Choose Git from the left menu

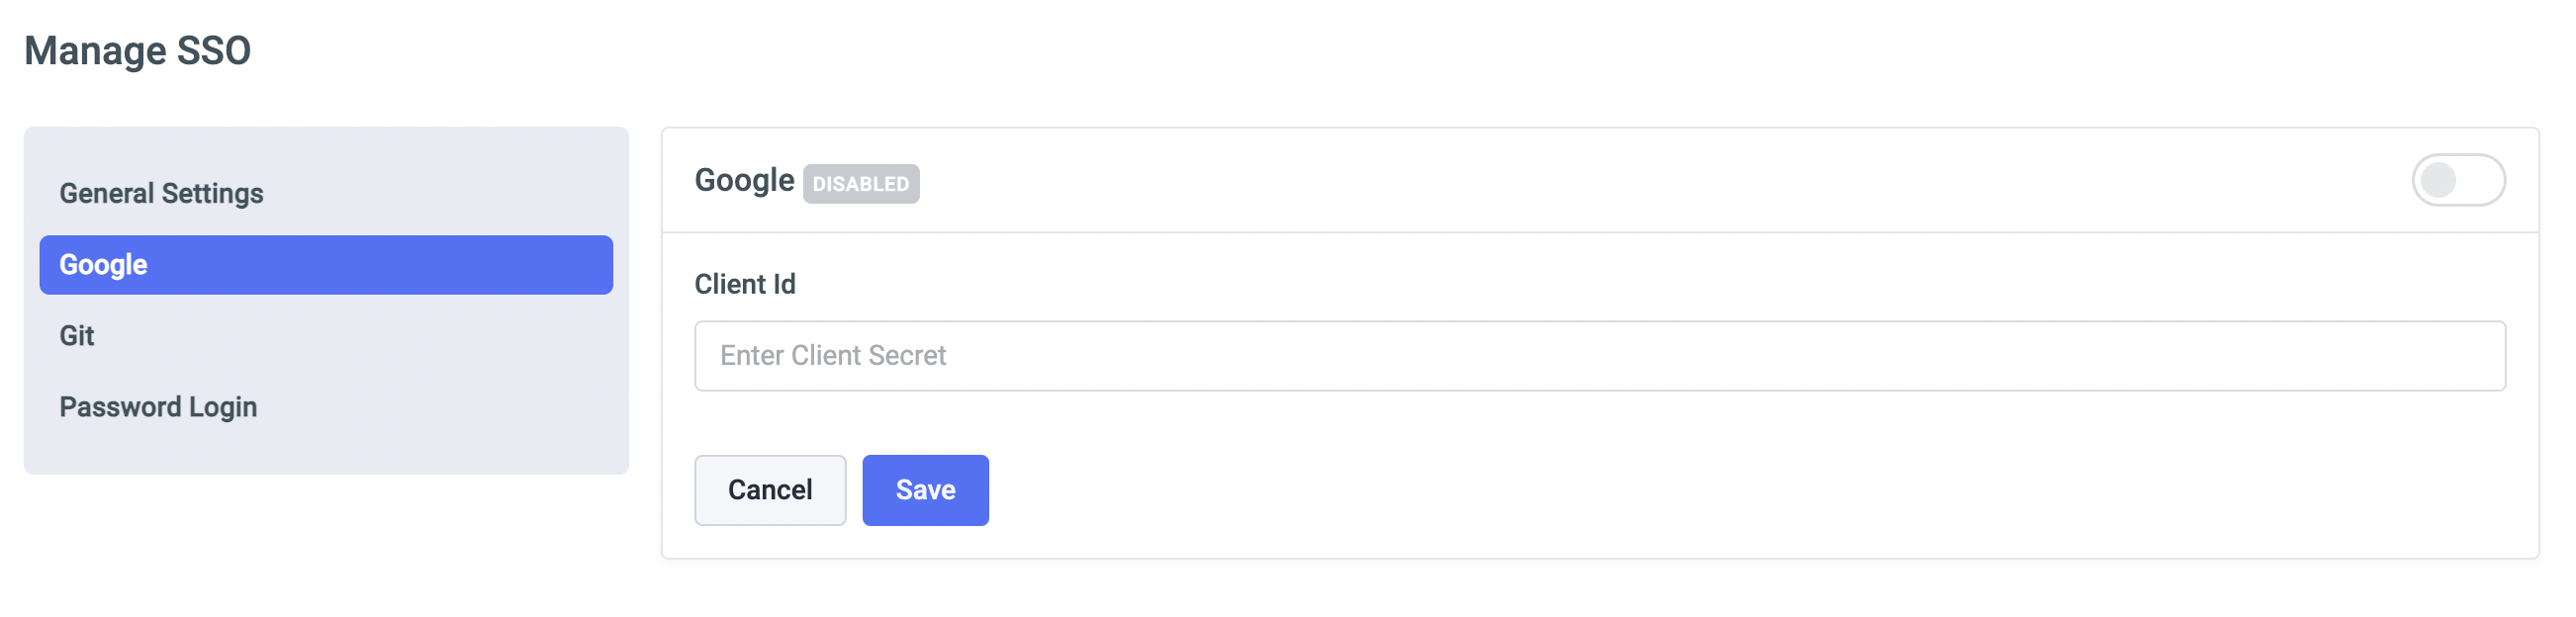pyautogui.click(x=77, y=336)
